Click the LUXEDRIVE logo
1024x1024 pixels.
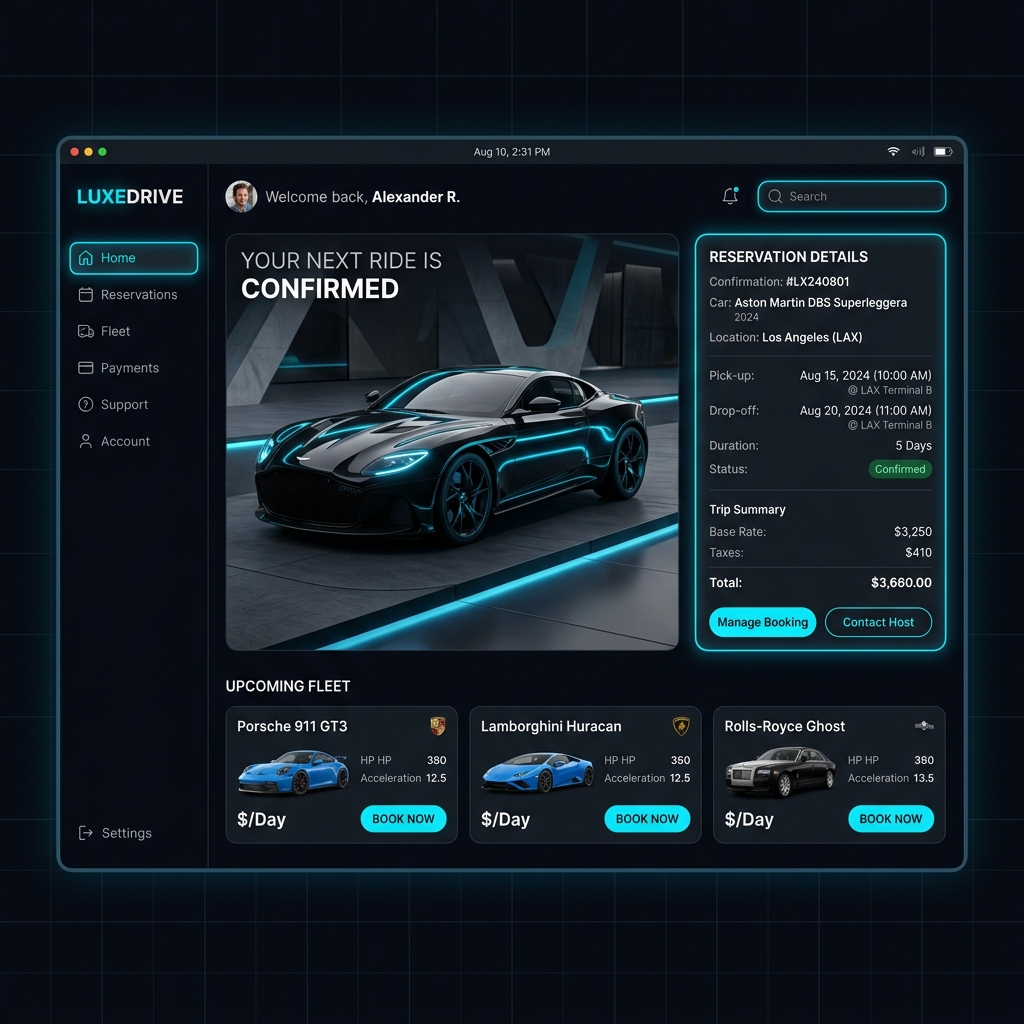pos(130,197)
